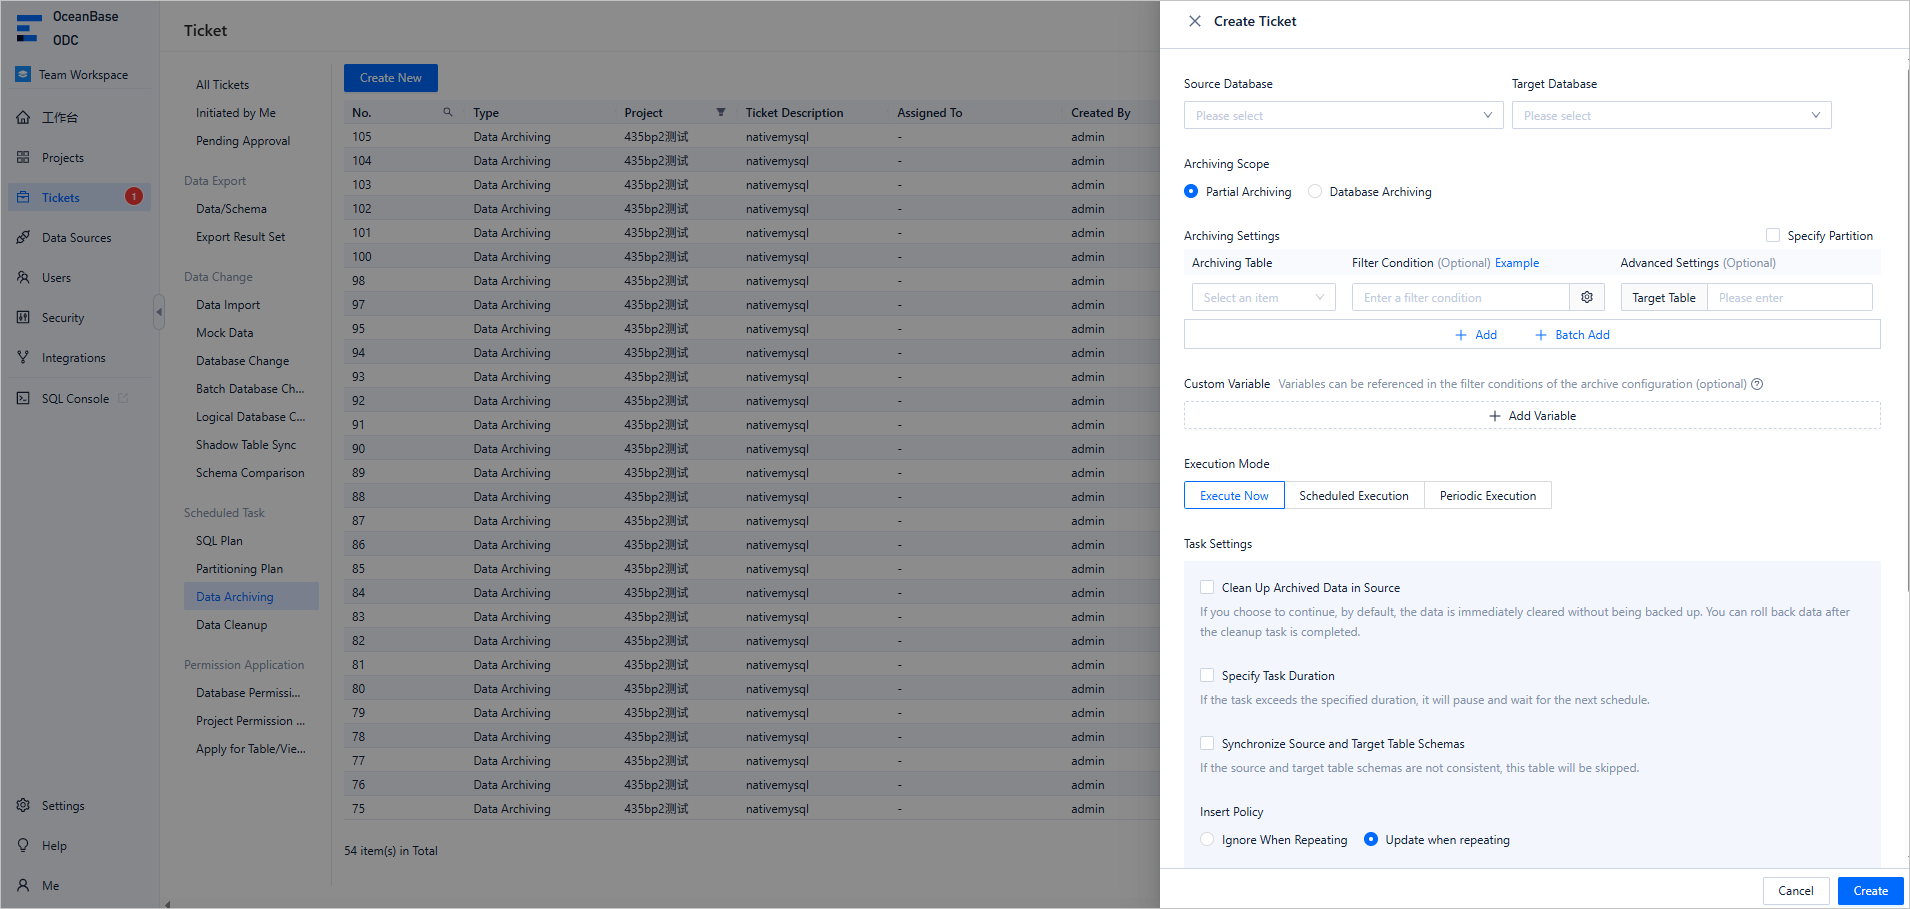Screen dimensions: 1910x909
Task: Click the search icon in No. column
Action: tap(448, 112)
